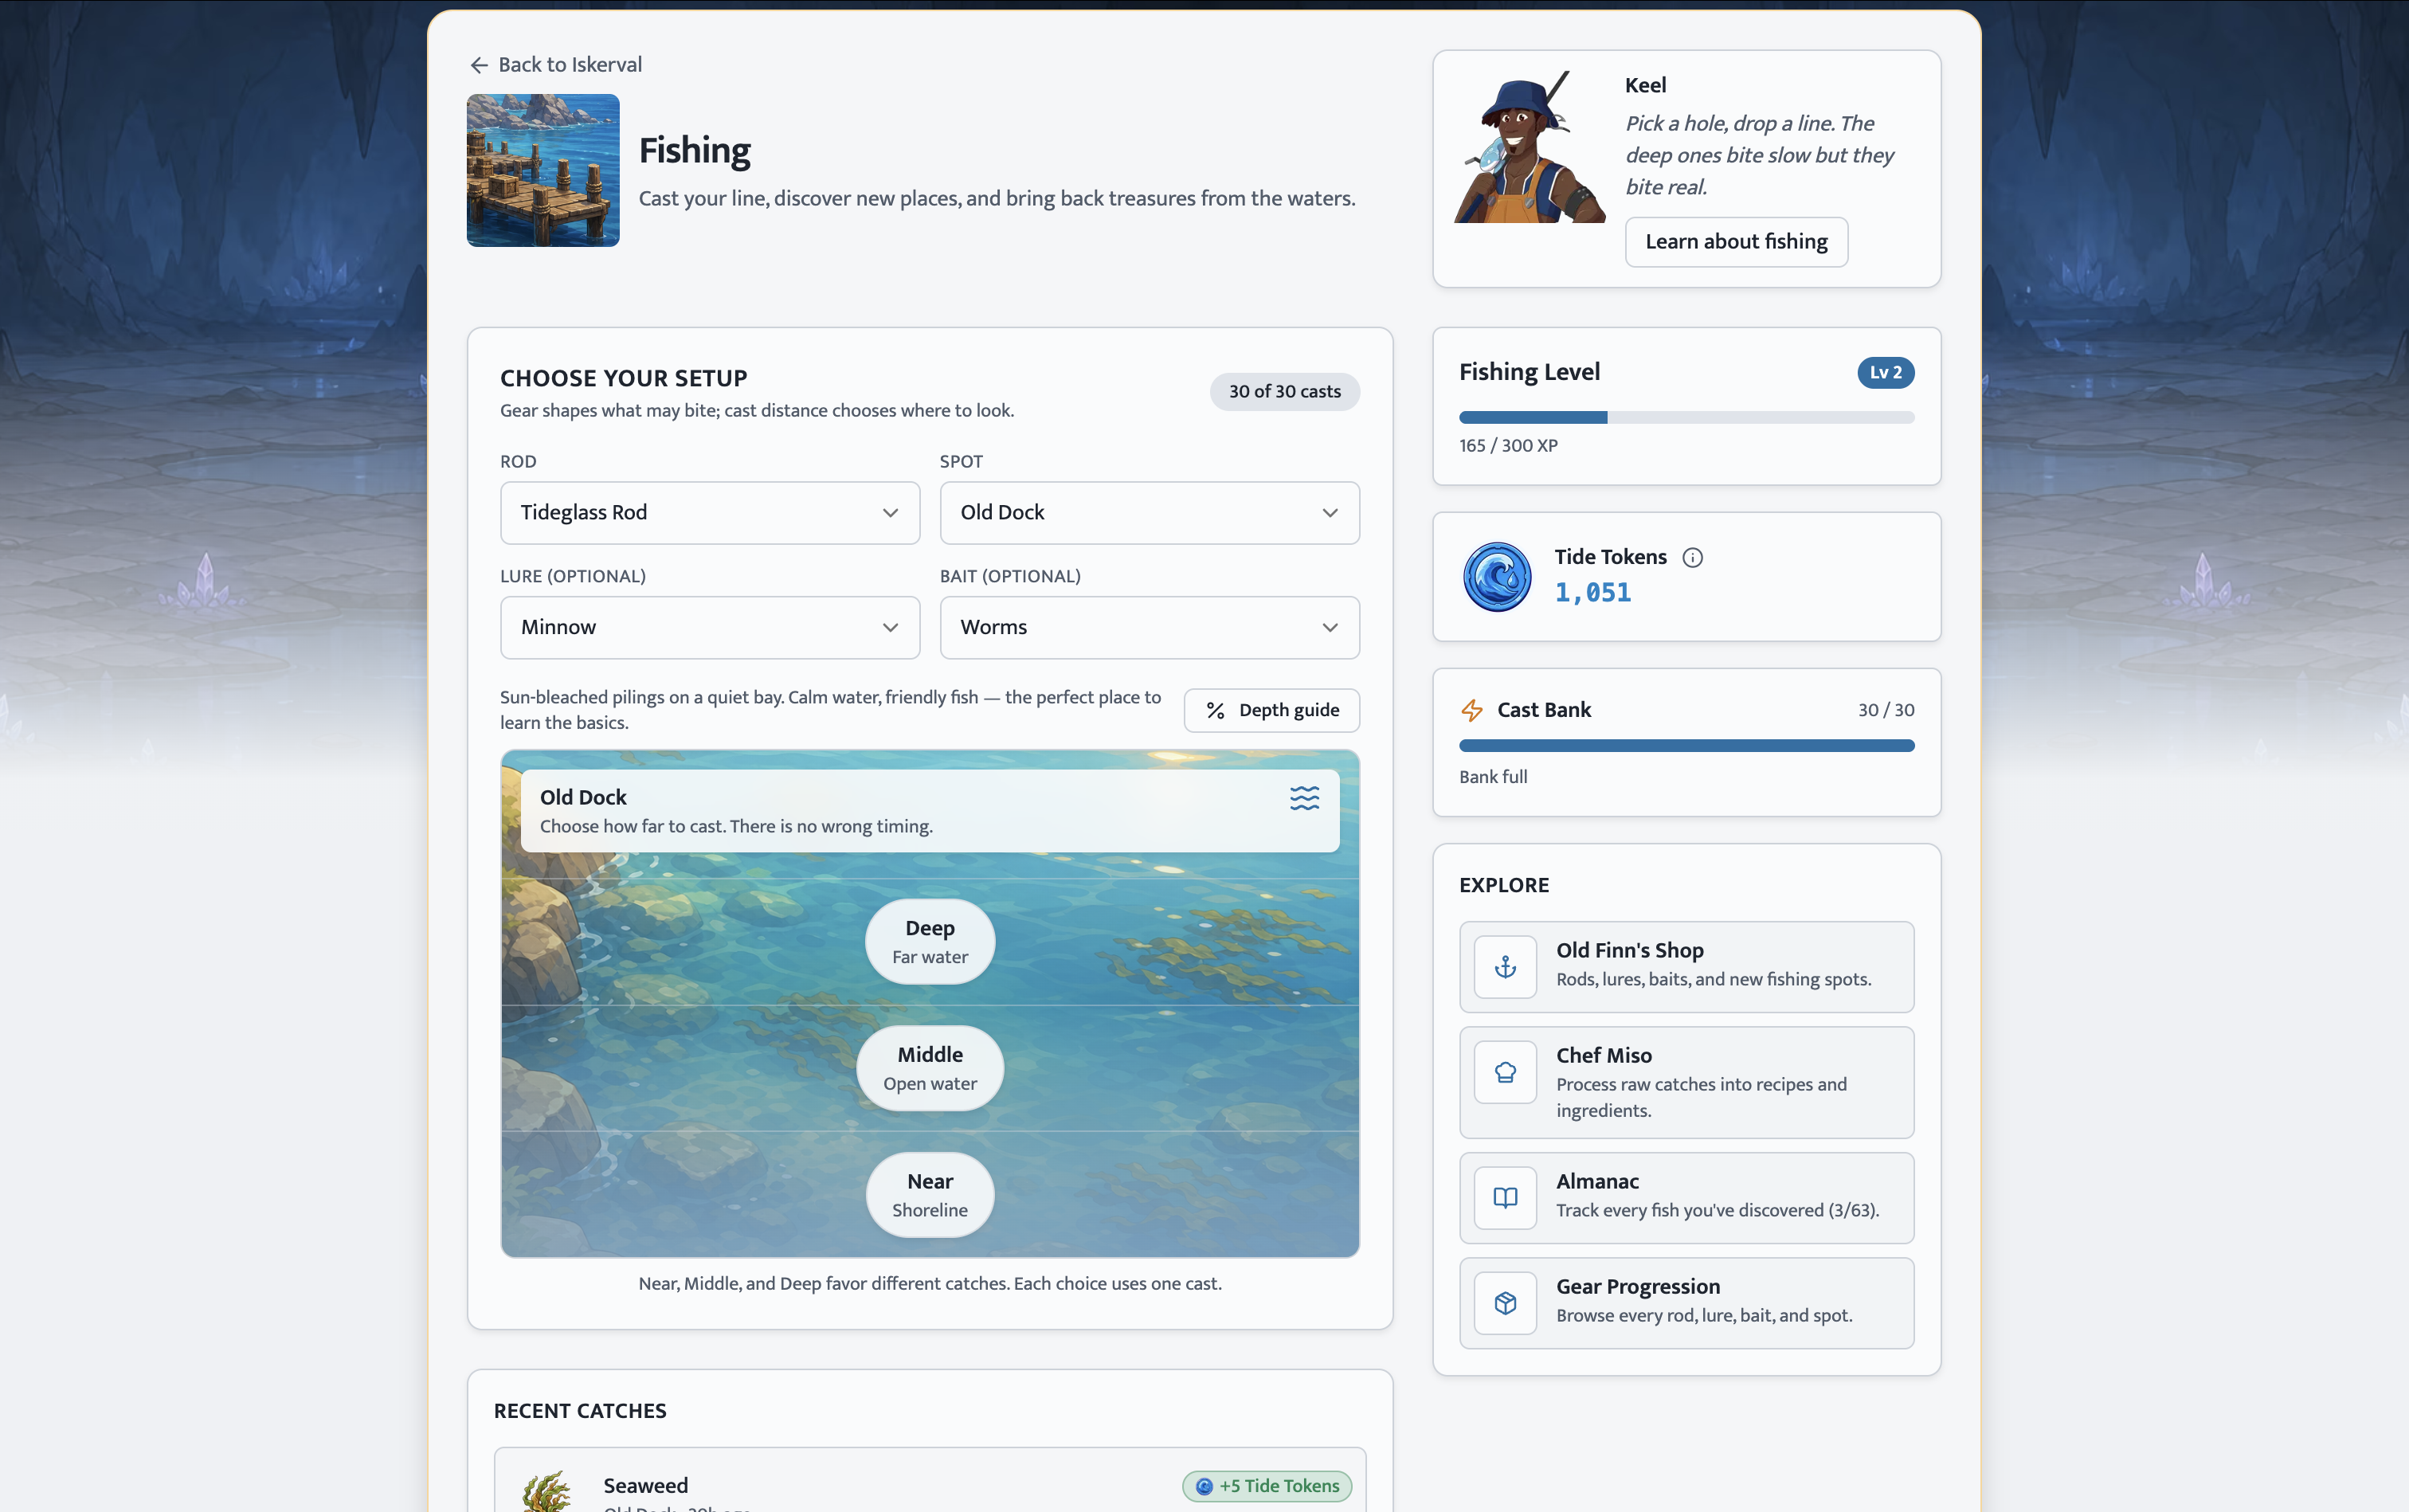Click the Old Dock banner title
The height and width of the screenshot is (1512, 2409).
pyautogui.click(x=583, y=798)
